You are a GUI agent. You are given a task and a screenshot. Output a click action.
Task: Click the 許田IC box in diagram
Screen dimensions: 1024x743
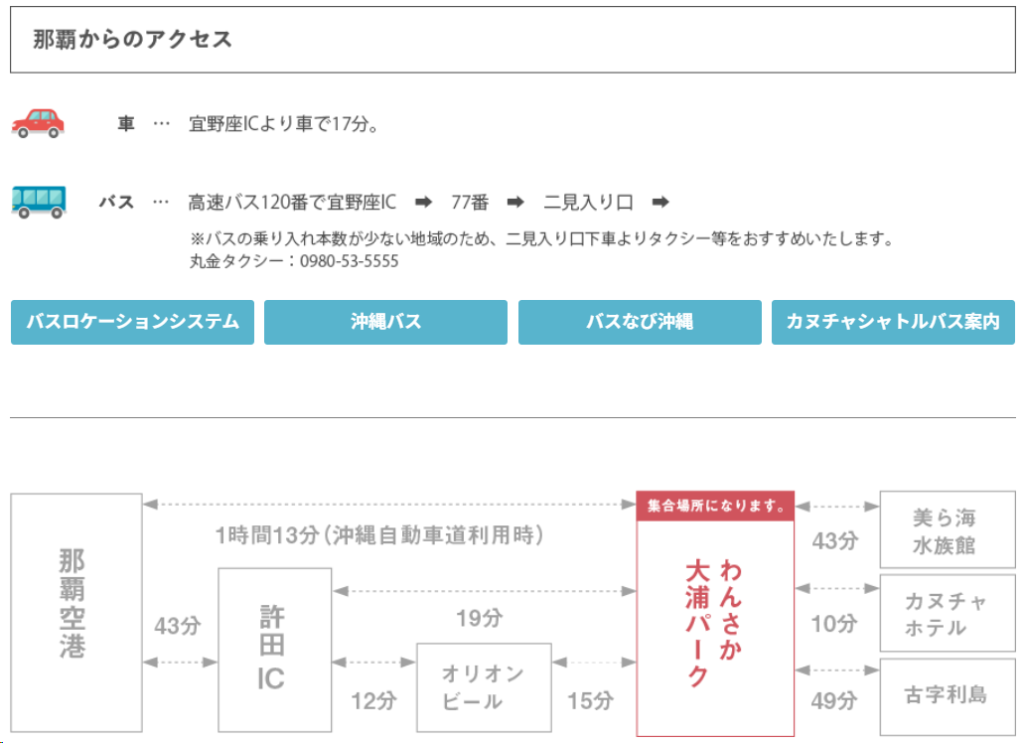click(x=274, y=650)
